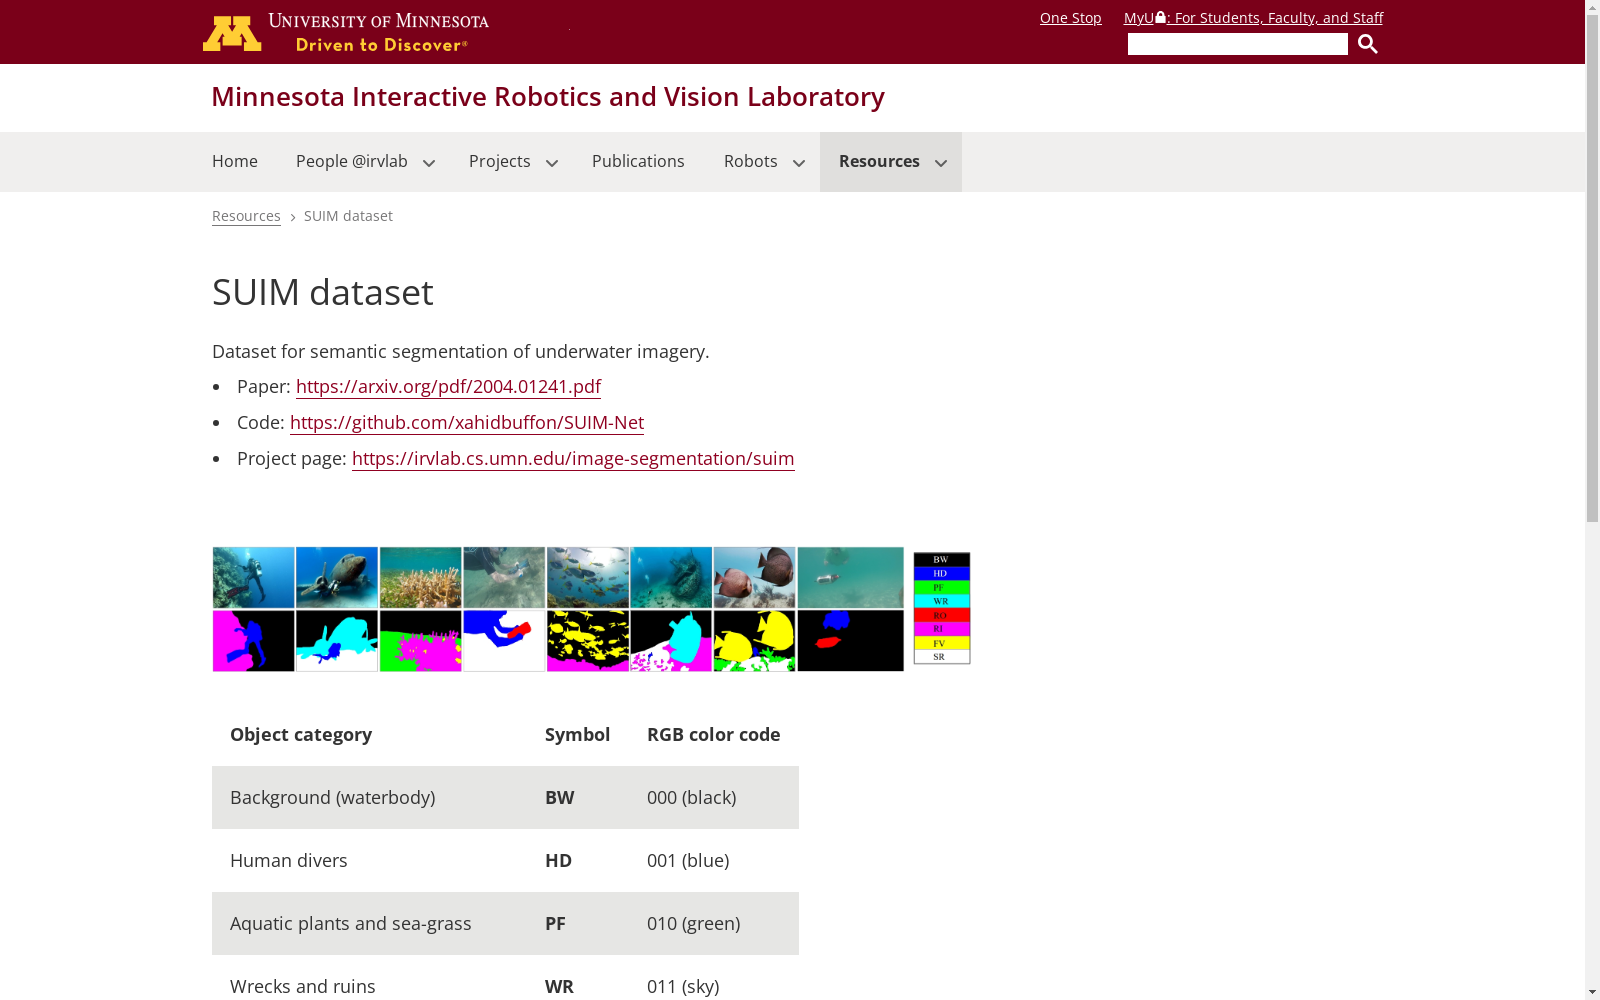Open MyU: For Students, Faculty, and Staff link
This screenshot has width=1600, height=1000.
[1253, 18]
